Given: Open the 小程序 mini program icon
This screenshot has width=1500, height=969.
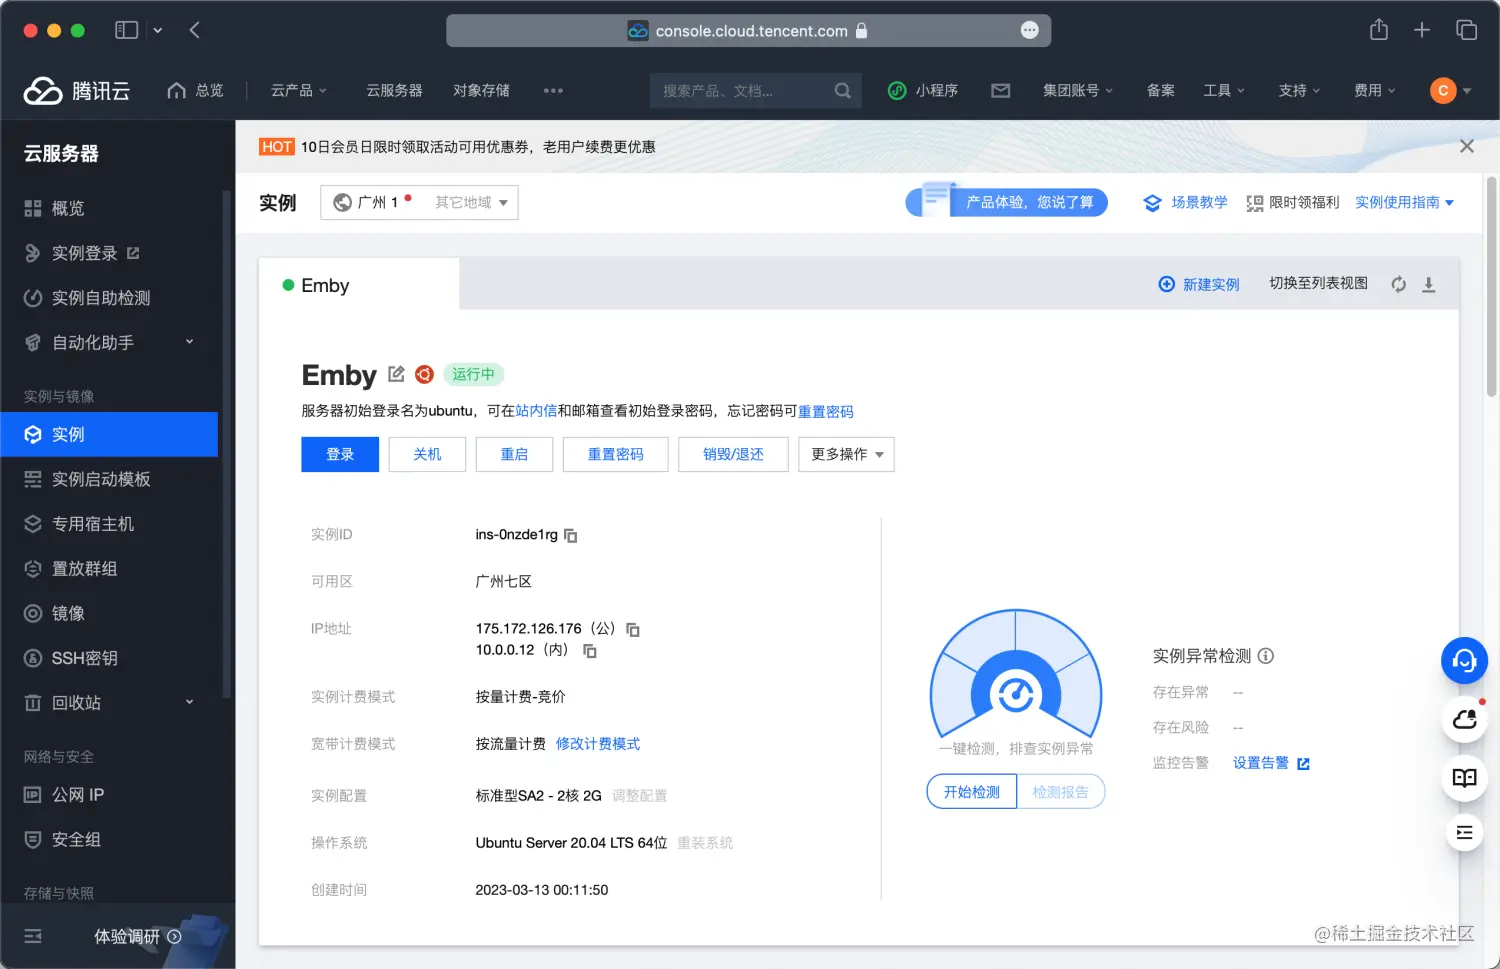Looking at the screenshot, I should (x=897, y=91).
